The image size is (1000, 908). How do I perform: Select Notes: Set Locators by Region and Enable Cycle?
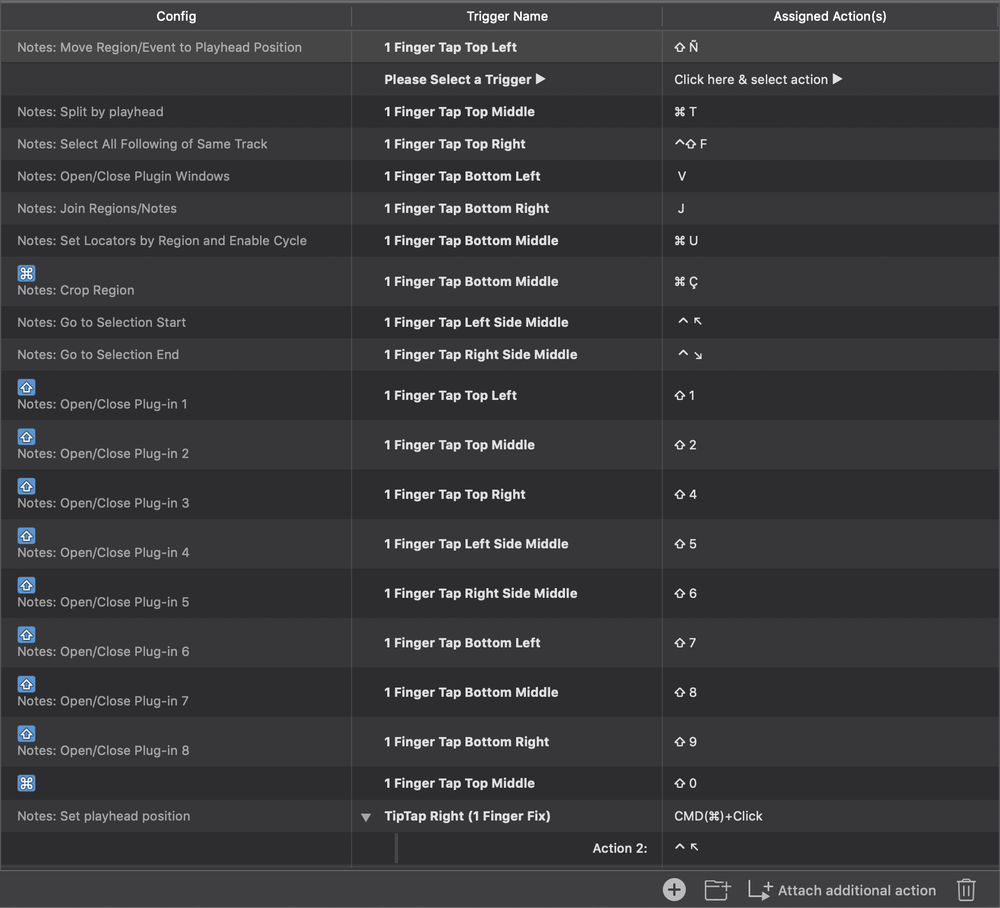[x=162, y=240]
